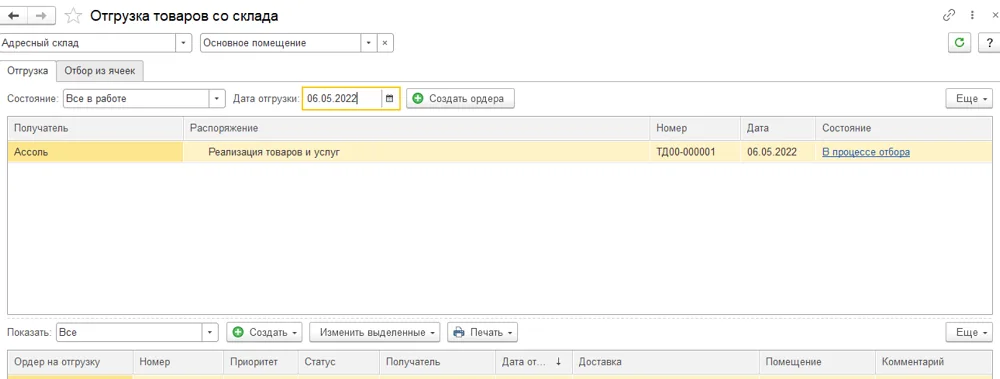1000x379 pixels.
Task: Sort by upper table Номер column header
Action: 695,128
